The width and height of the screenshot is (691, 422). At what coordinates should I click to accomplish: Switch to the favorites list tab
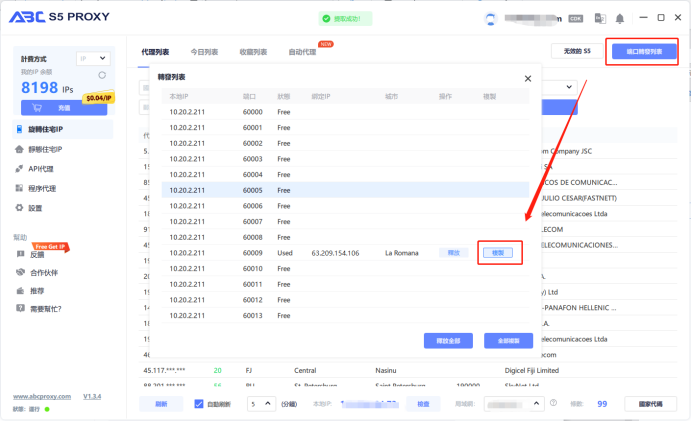point(253,52)
